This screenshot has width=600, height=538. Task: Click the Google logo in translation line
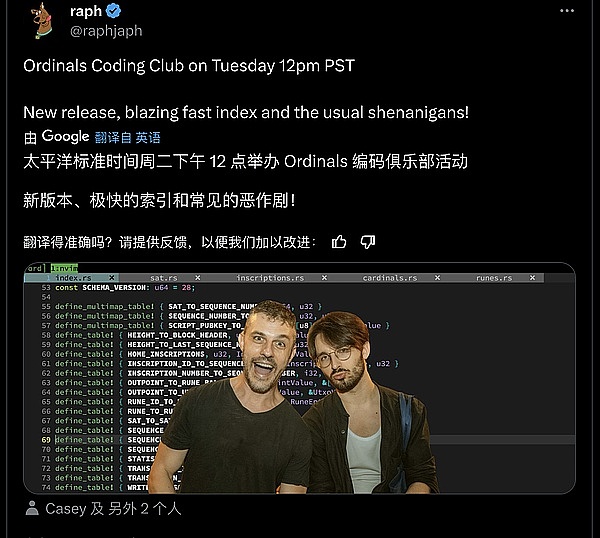pyautogui.click(x=65, y=136)
